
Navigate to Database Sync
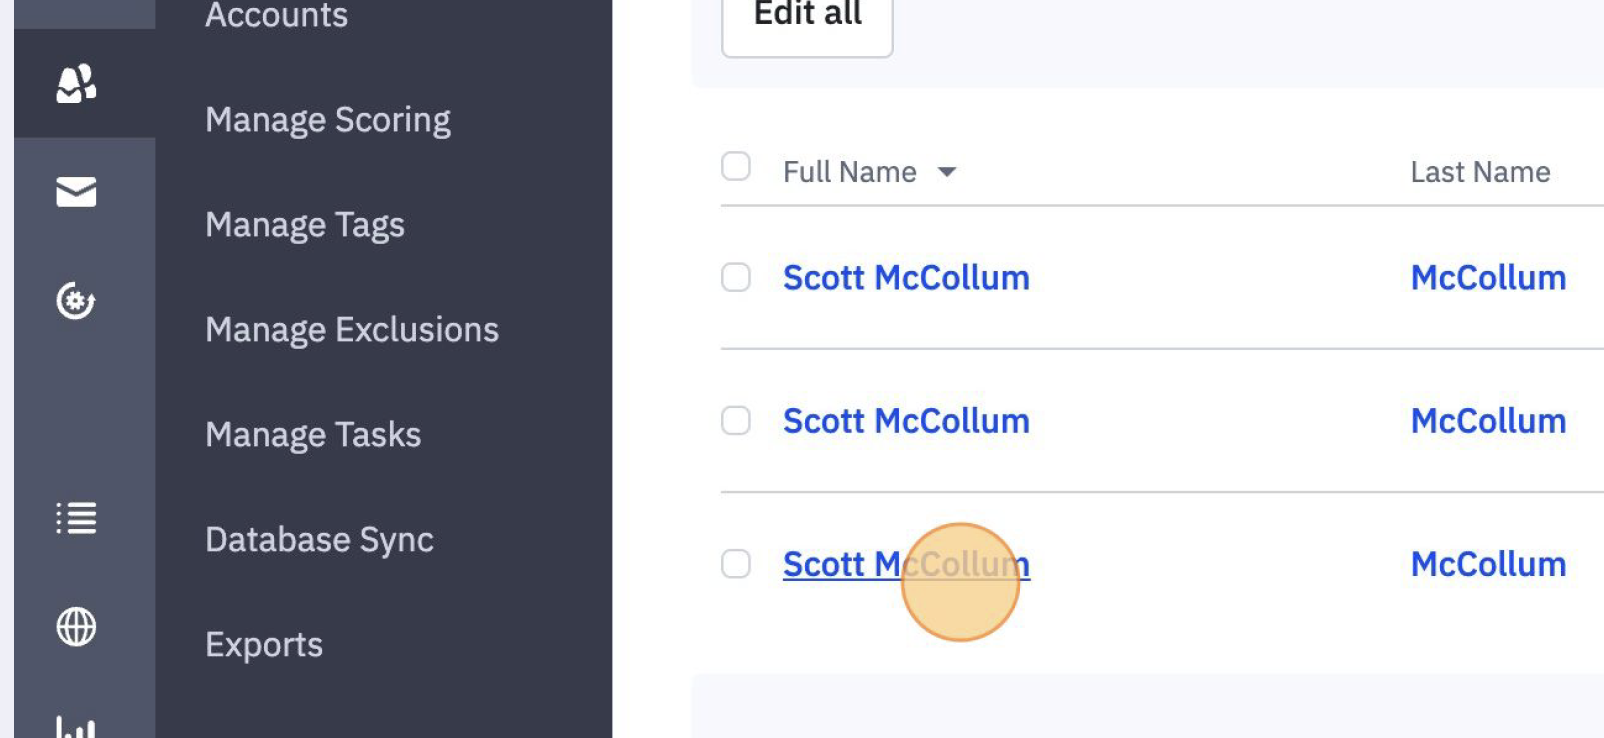point(319,540)
